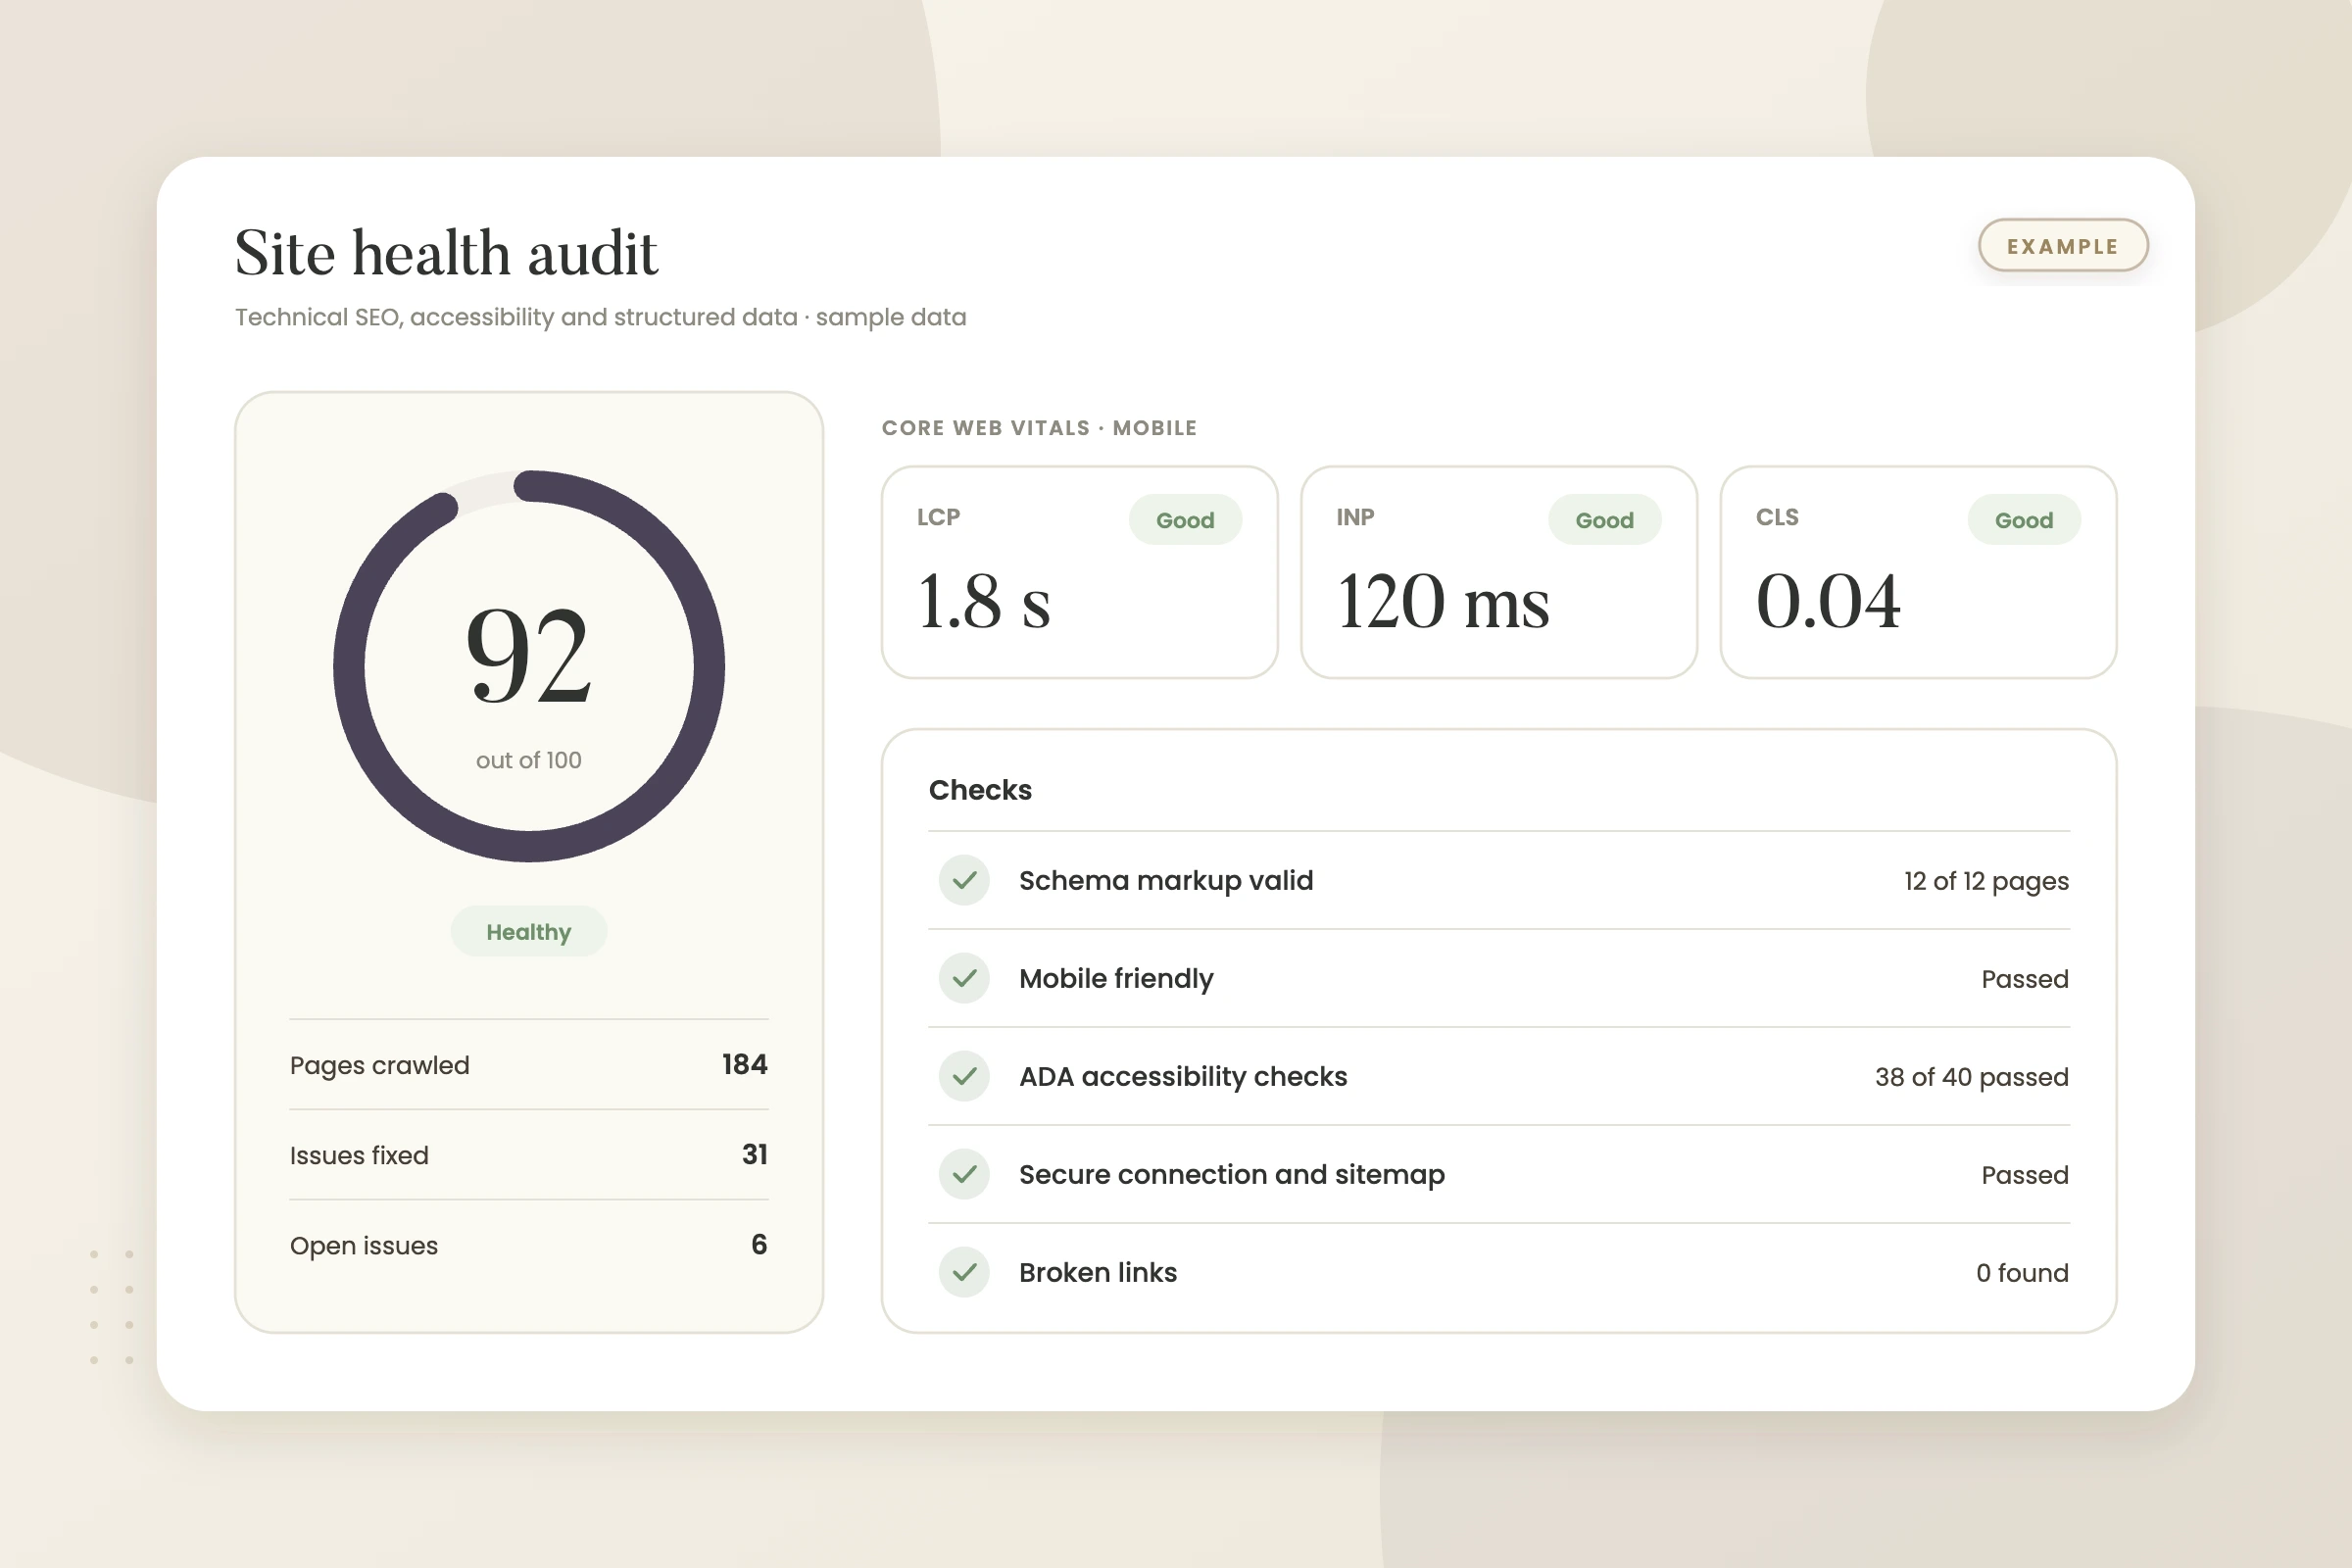Click the 184 pages crawled value
Viewport: 2352px width, 1568px height.
tap(745, 1064)
